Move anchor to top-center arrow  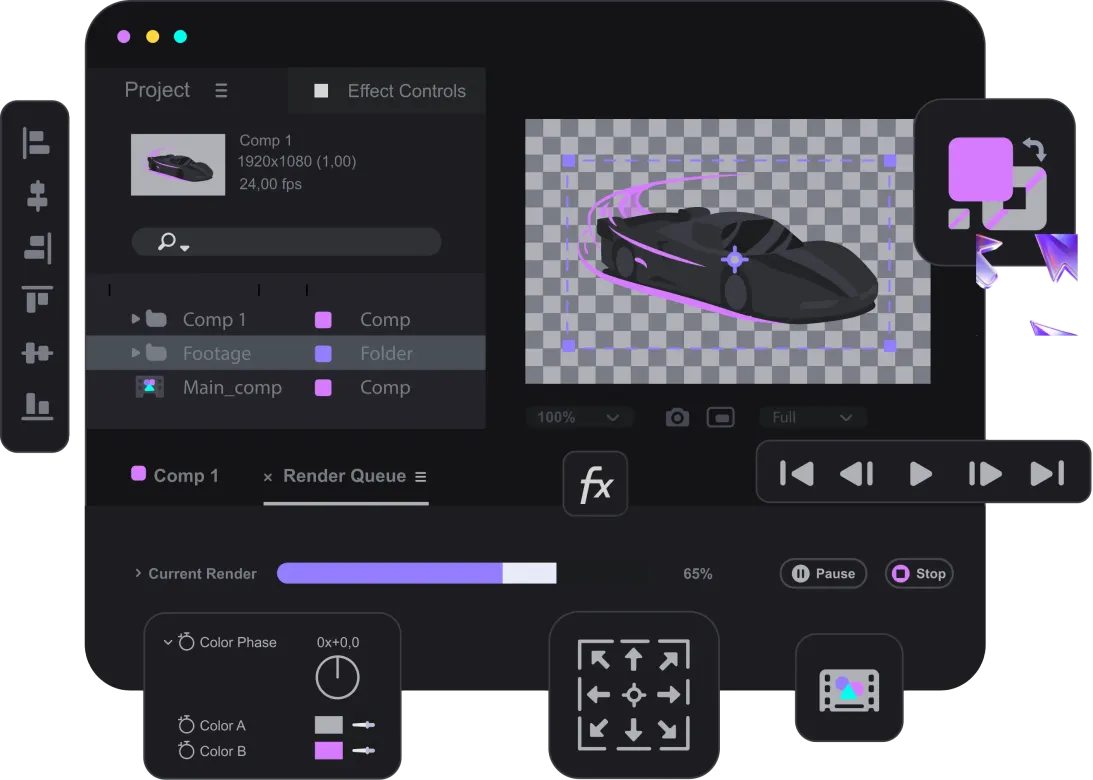(x=634, y=658)
